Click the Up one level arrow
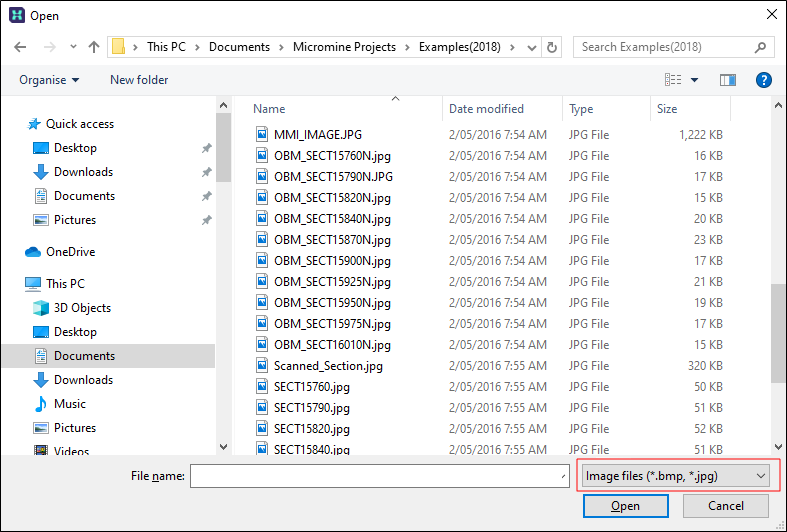Screen dimensions: 787x532 click(x=93, y=47)
